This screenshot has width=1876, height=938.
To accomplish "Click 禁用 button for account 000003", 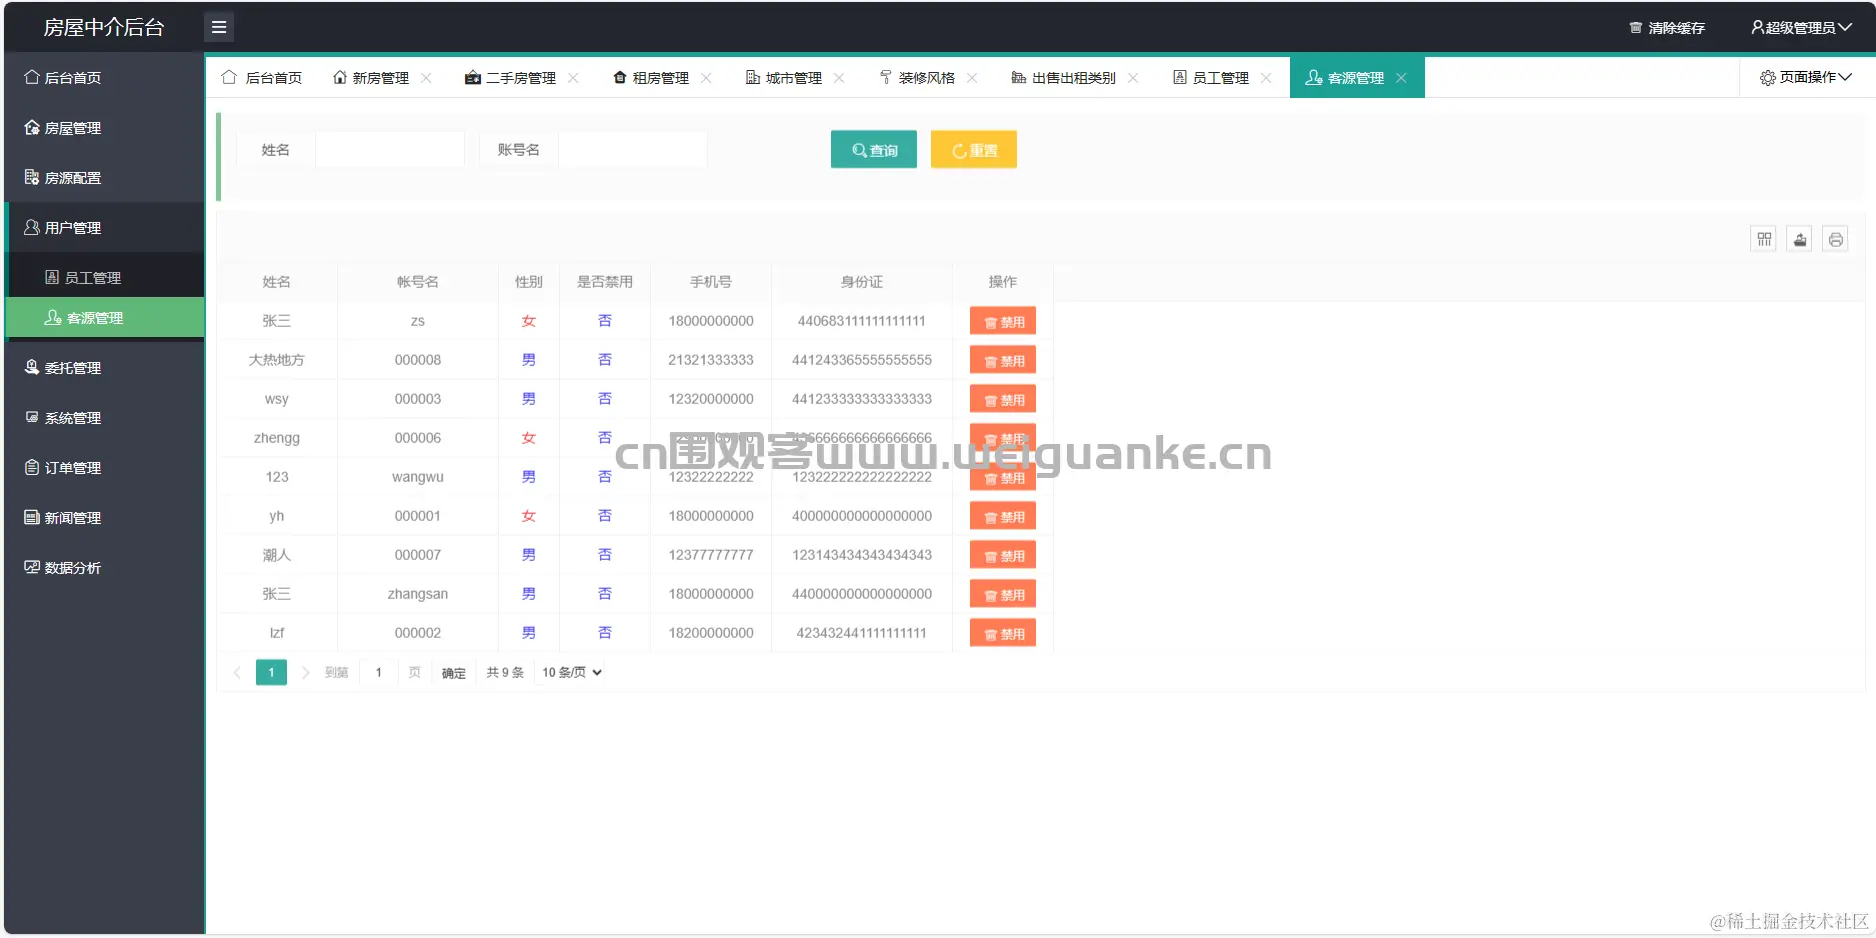I will 1003,399.
